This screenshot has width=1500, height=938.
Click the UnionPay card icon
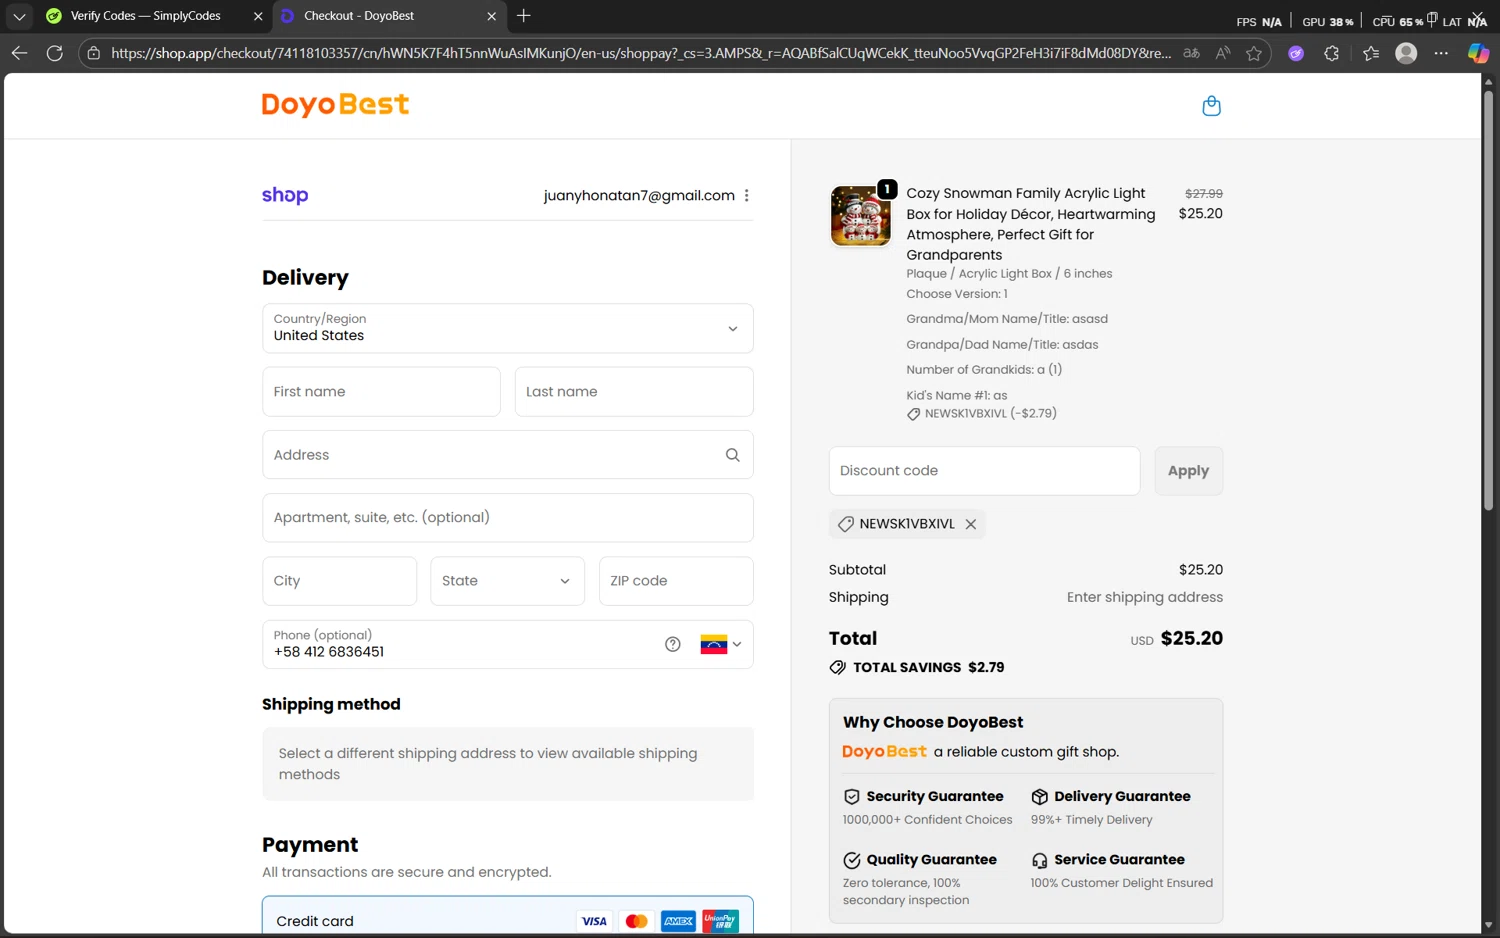(x=720, y=921)
